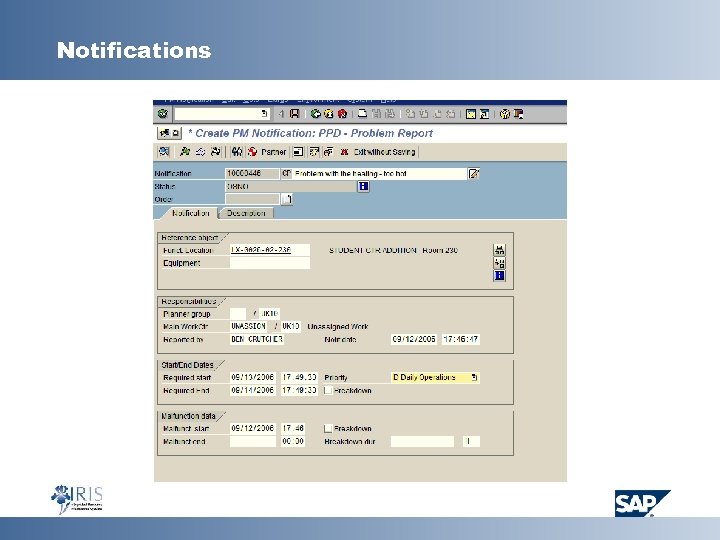
Task: Click the Previous Page icon
Action: tap(423, 114)
